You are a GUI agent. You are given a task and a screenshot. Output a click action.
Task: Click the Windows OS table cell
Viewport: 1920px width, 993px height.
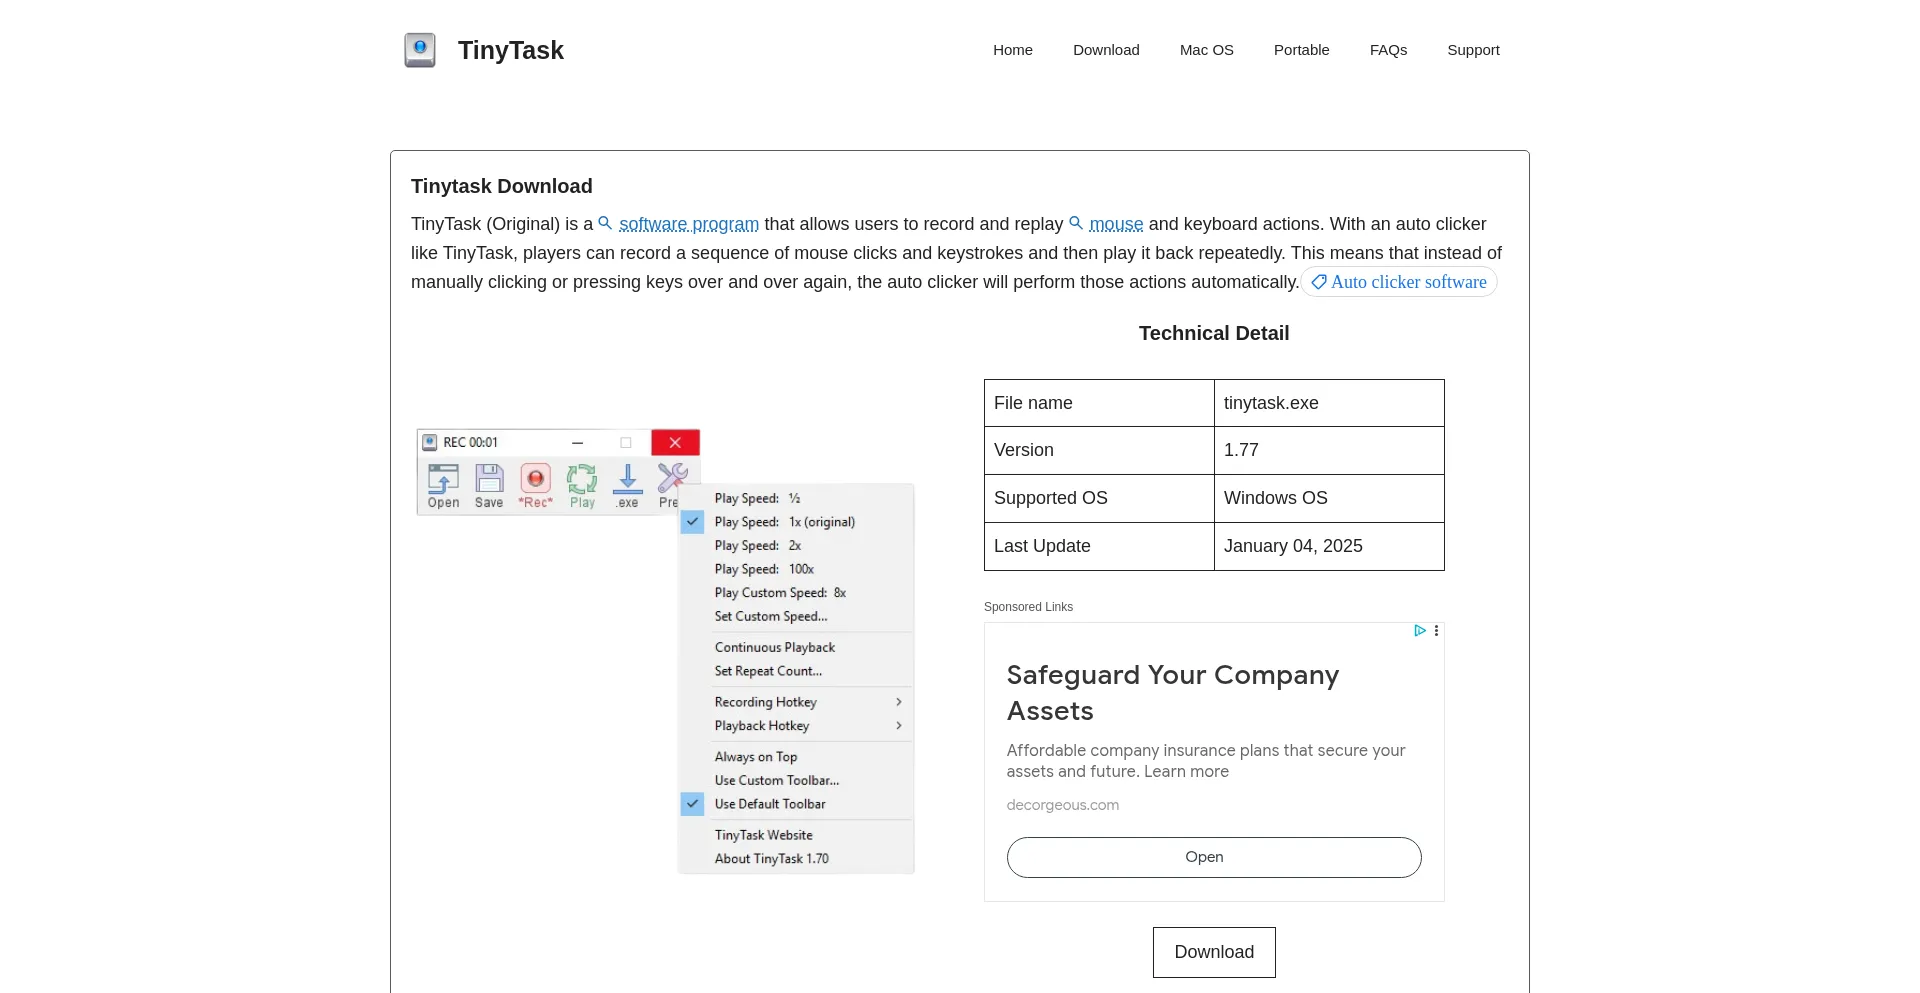click(1329, 498)
